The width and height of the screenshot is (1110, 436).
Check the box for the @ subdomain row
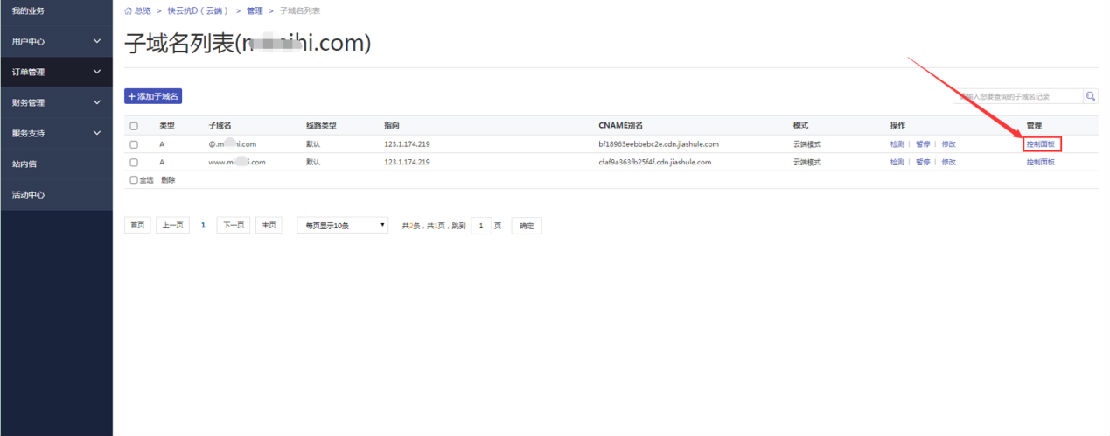133,144
